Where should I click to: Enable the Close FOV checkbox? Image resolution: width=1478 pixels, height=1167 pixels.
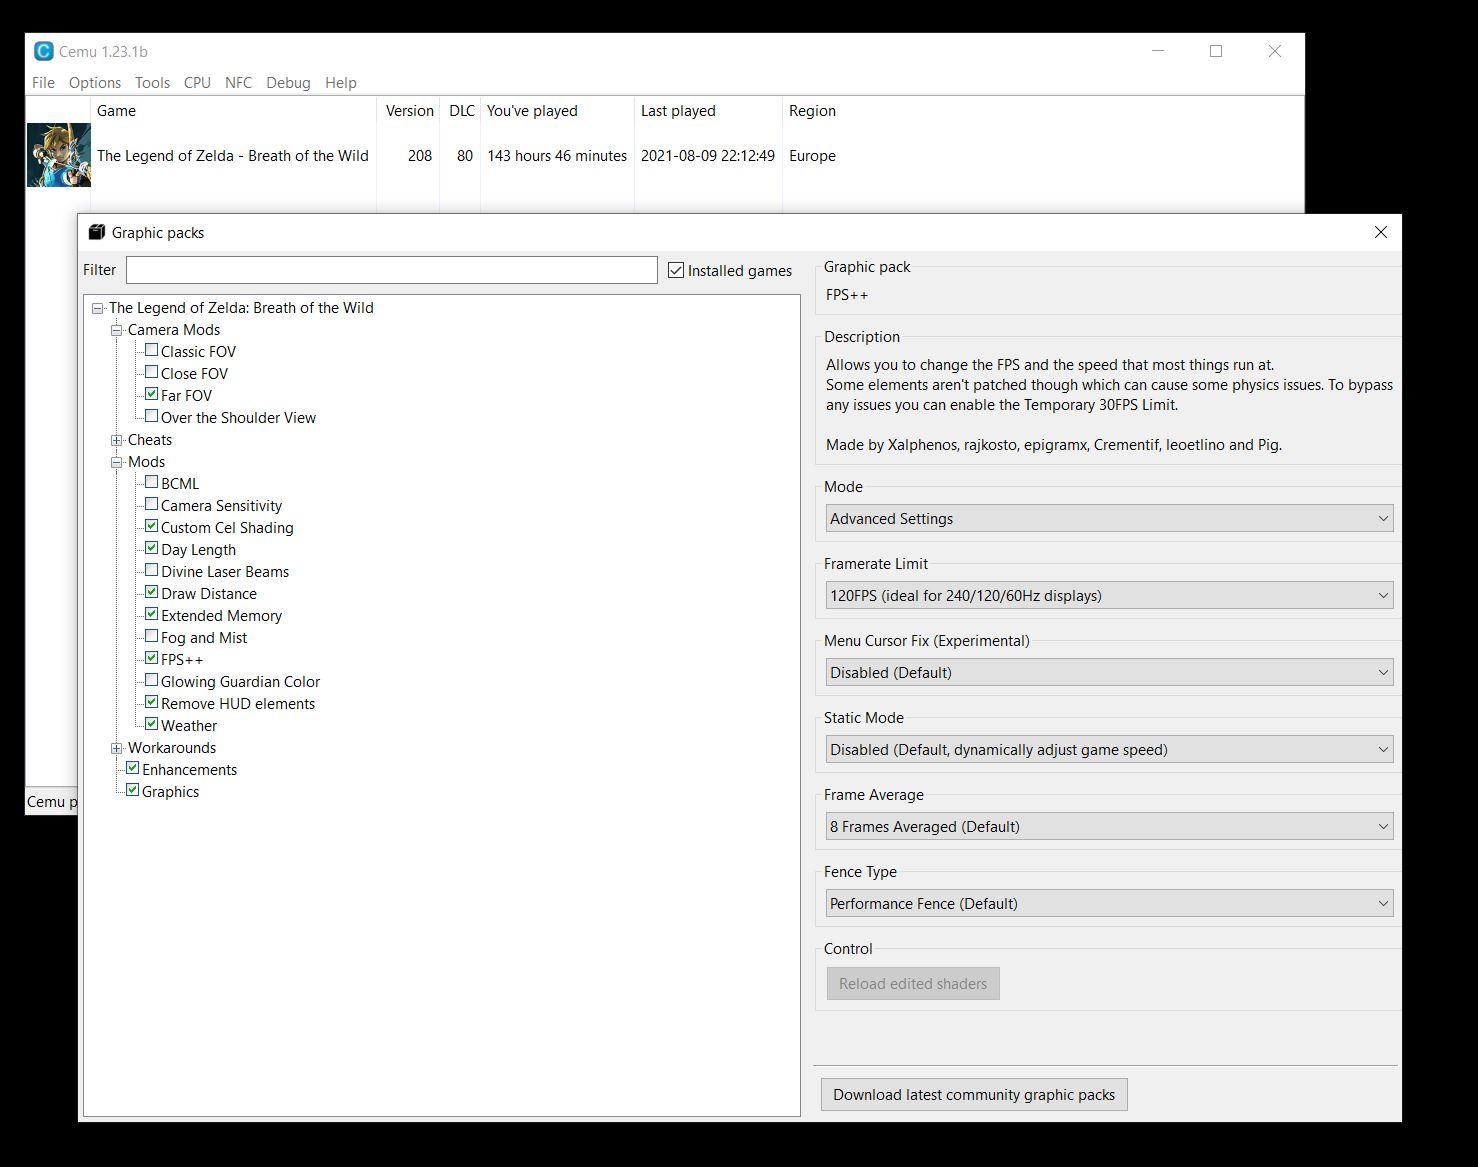tap(151, 372)
